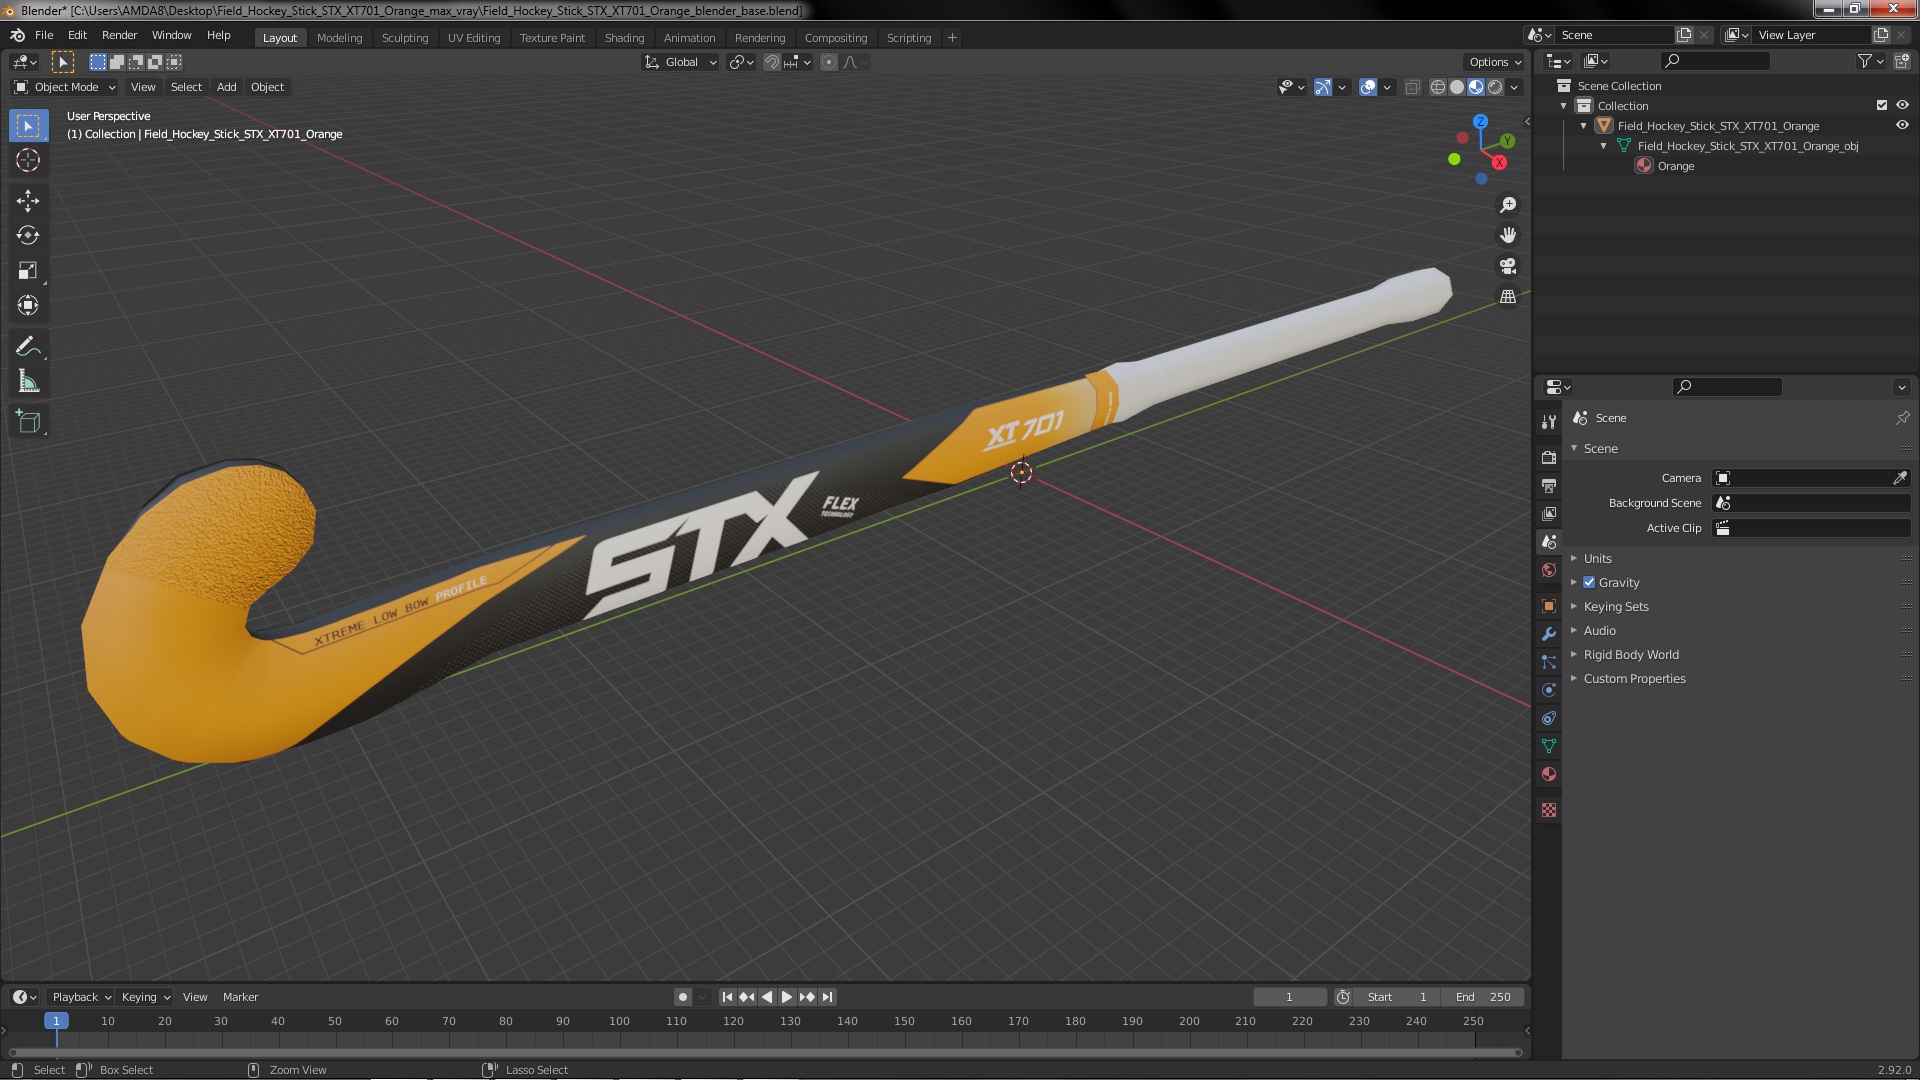Hide Field_Hockey_Stick_STX_XT701_Orange with eye icon

coord(1902,125)
